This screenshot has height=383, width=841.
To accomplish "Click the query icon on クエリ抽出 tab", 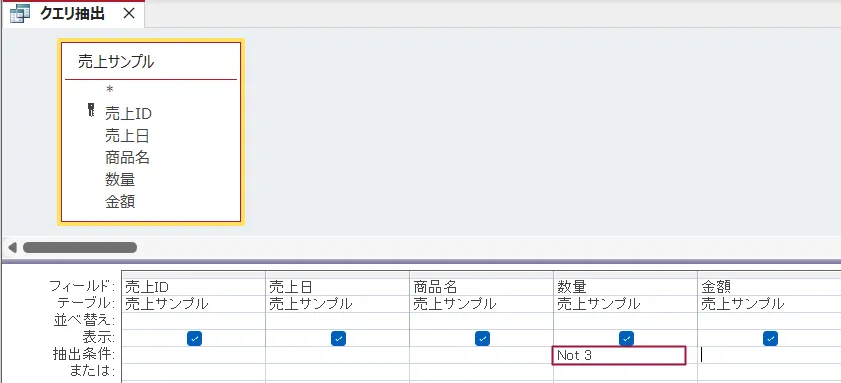I will 20,14.
